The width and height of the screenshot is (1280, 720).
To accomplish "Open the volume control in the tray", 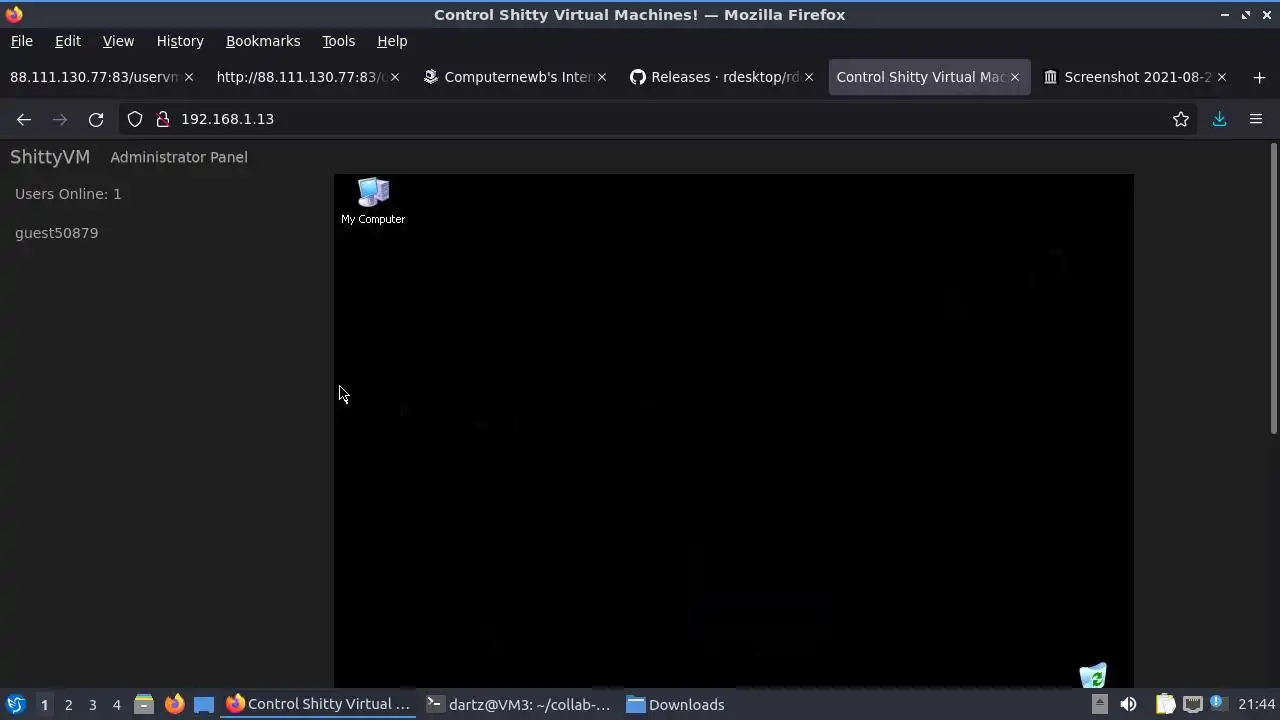I will click(1128, 705).
